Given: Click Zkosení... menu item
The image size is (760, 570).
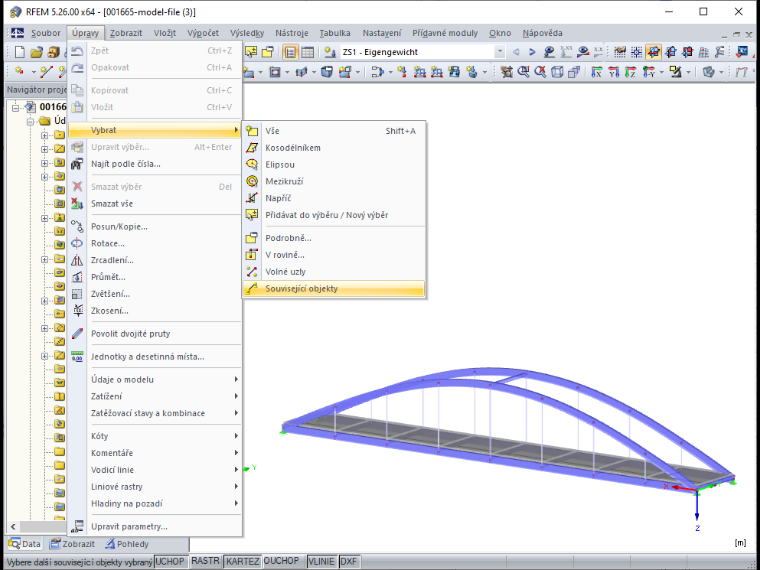Looking at the screenshot, I should (x=155, y=311).
